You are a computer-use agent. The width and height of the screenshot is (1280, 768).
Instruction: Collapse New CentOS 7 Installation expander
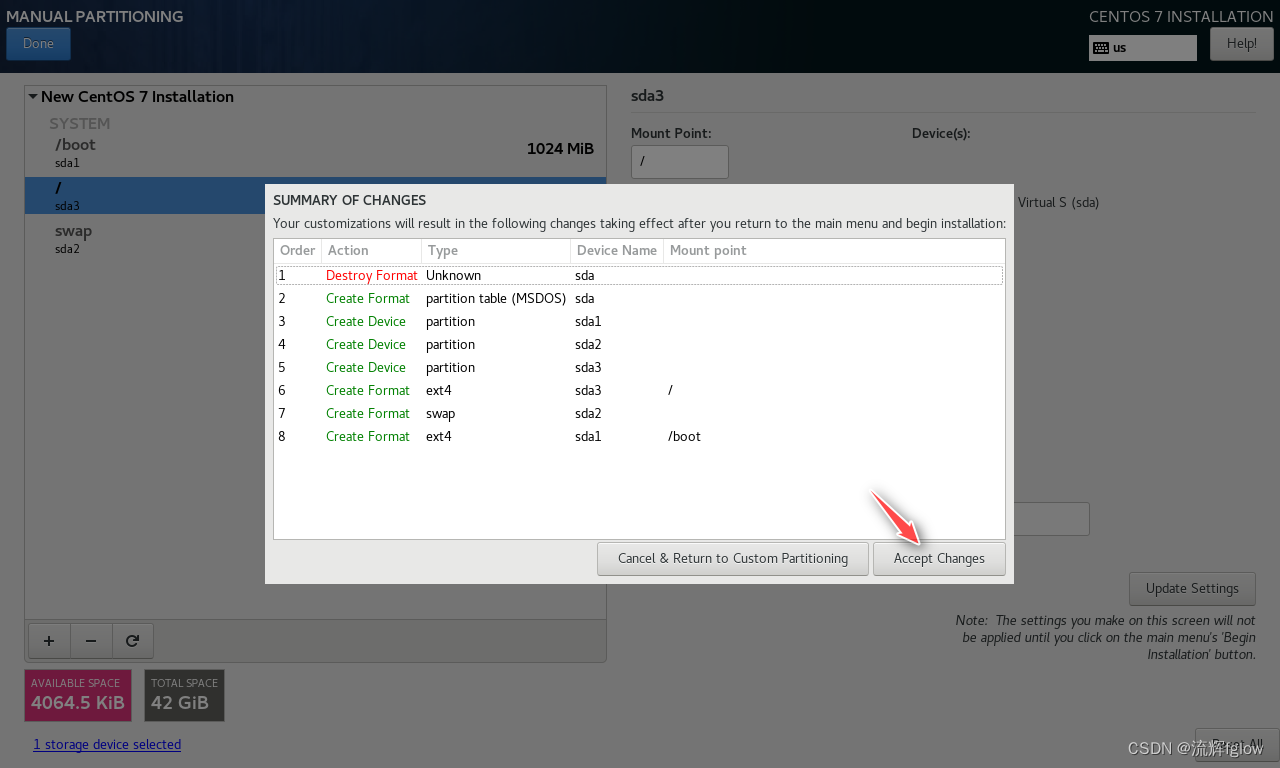[x=33, y=97]
